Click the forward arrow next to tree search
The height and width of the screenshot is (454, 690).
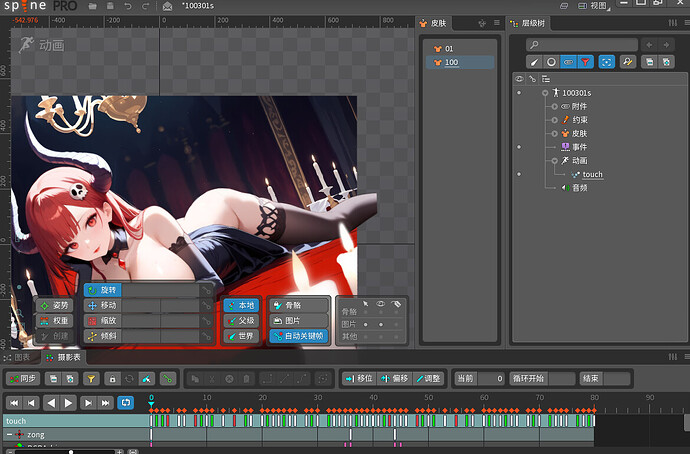pyautogui.click(x=666, y=44)
